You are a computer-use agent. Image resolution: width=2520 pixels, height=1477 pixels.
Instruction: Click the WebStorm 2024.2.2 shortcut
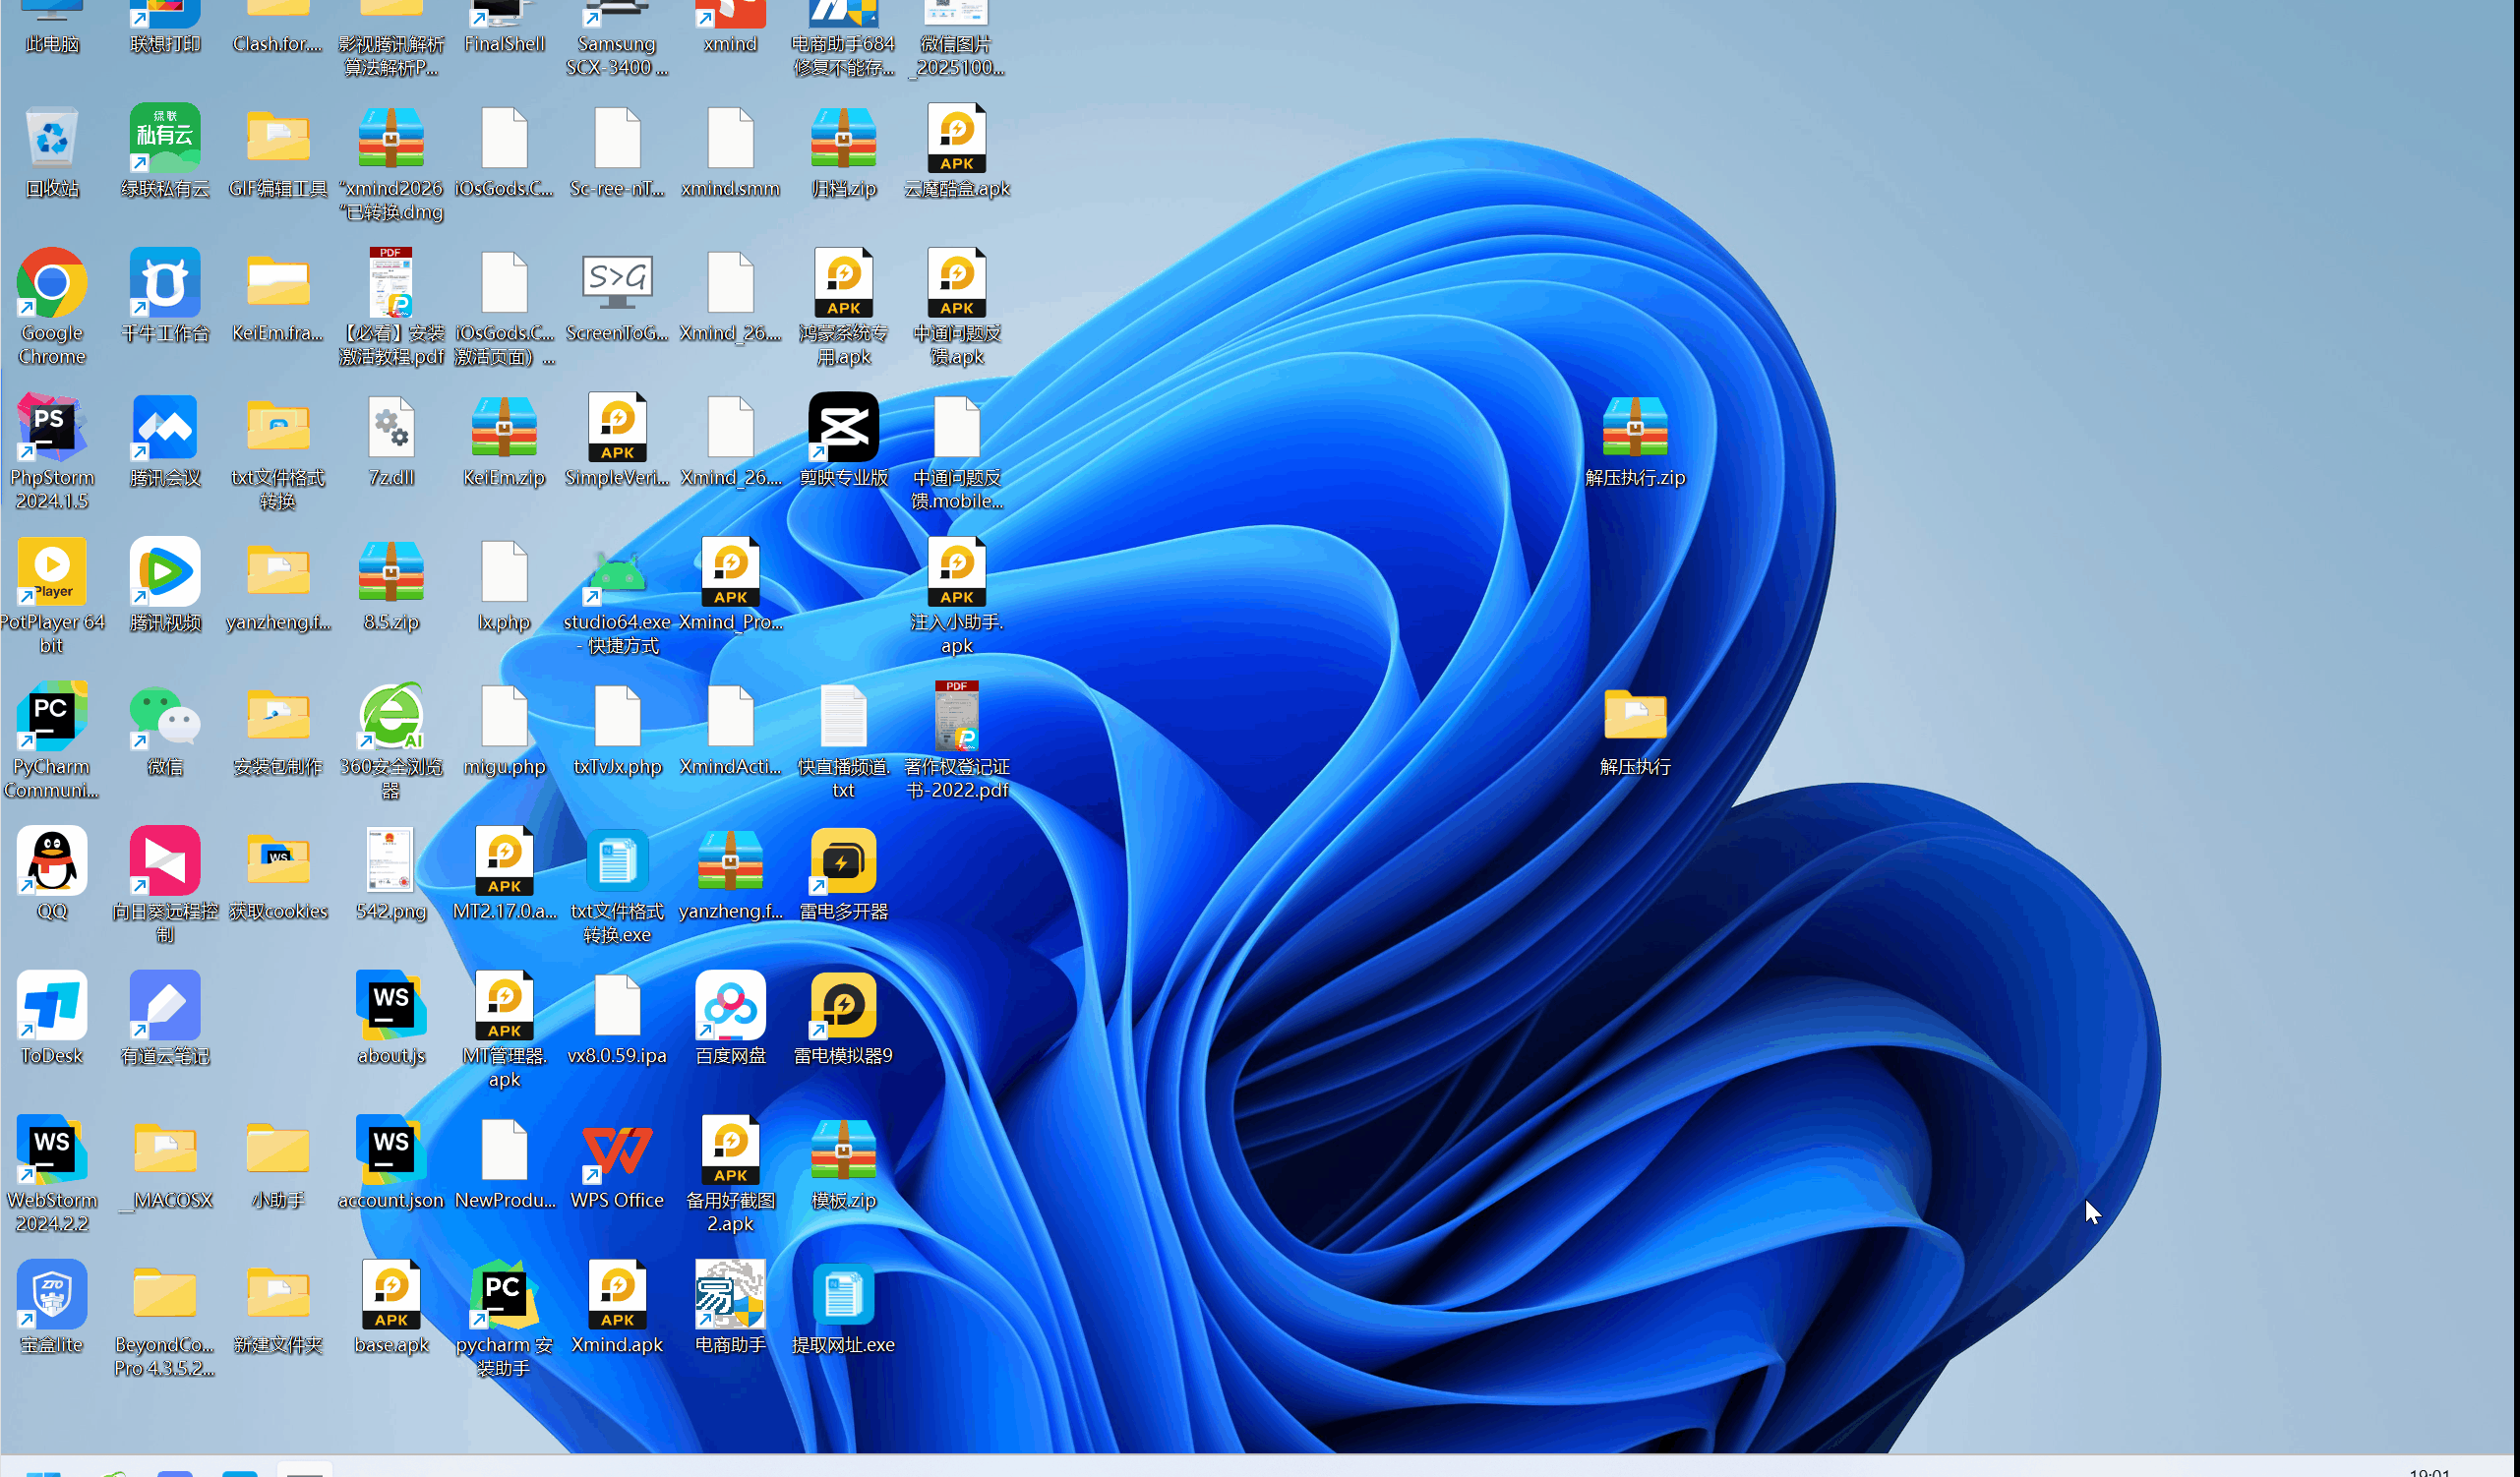point(52,1151)
